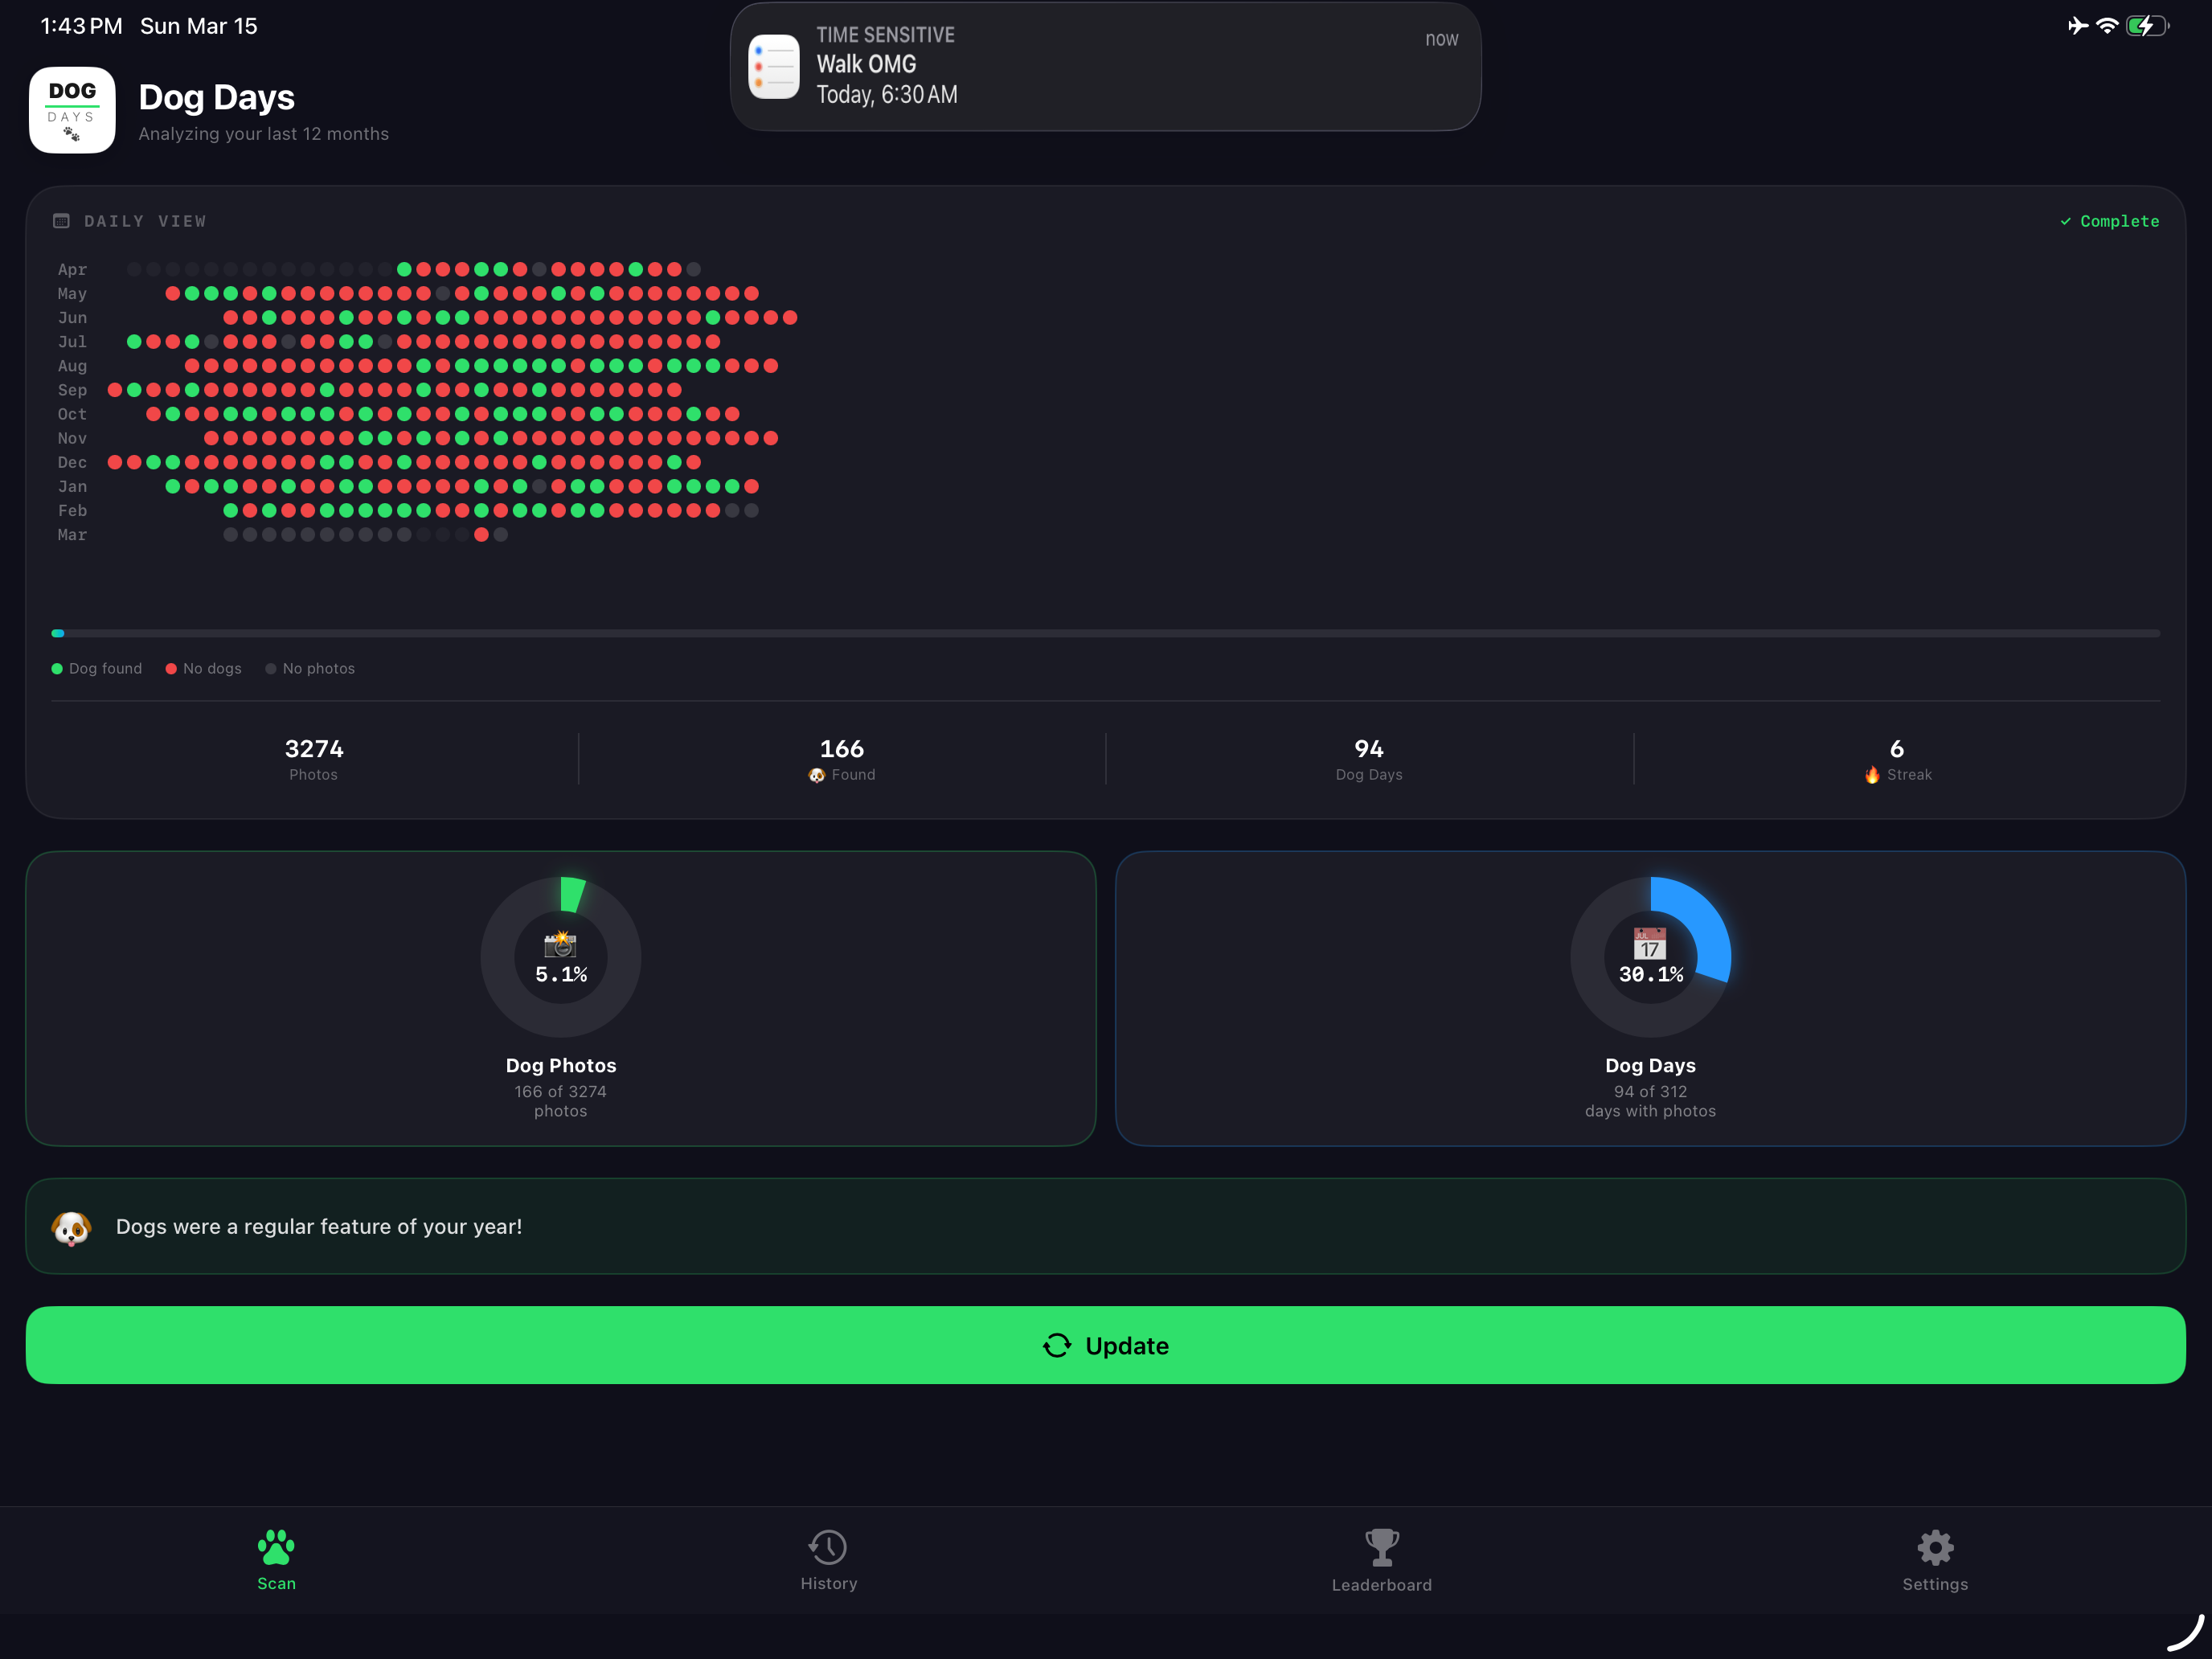Tap the lone red dot in the Mar row

481,535
